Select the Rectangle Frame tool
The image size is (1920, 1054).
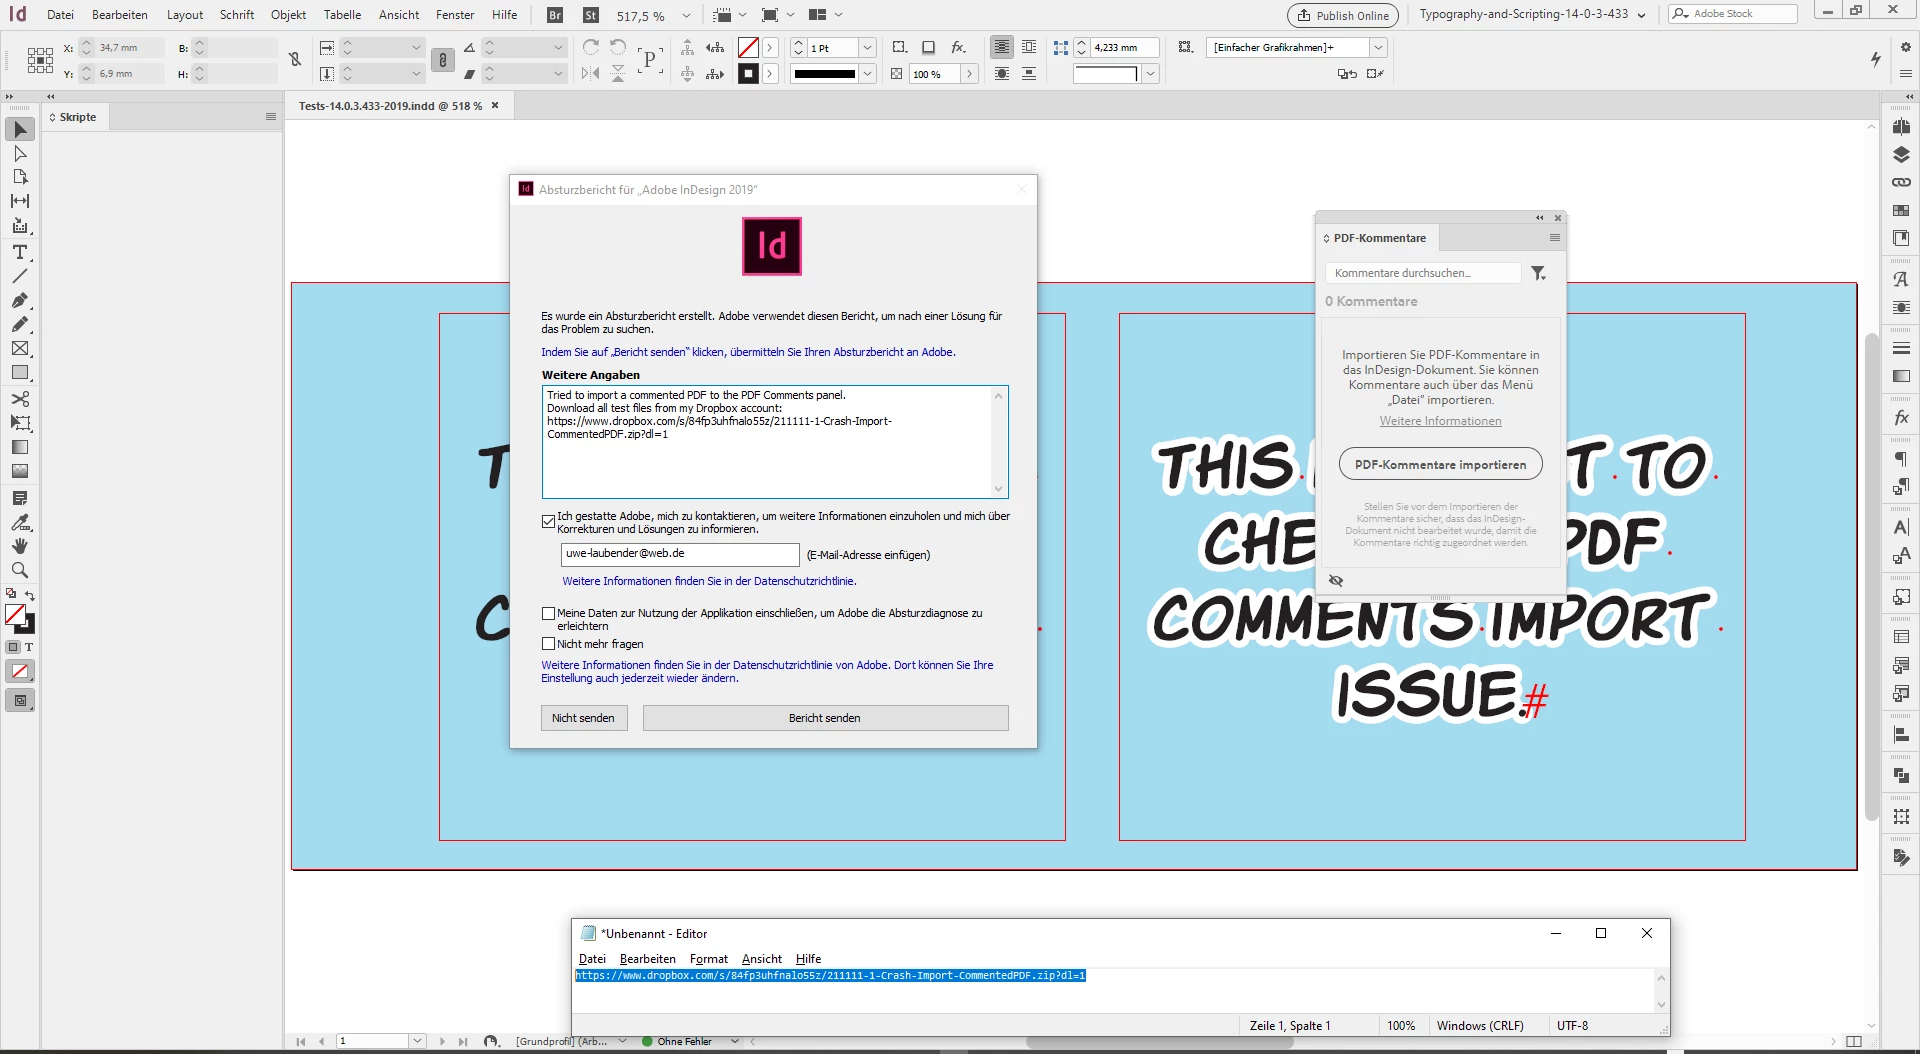20,348
